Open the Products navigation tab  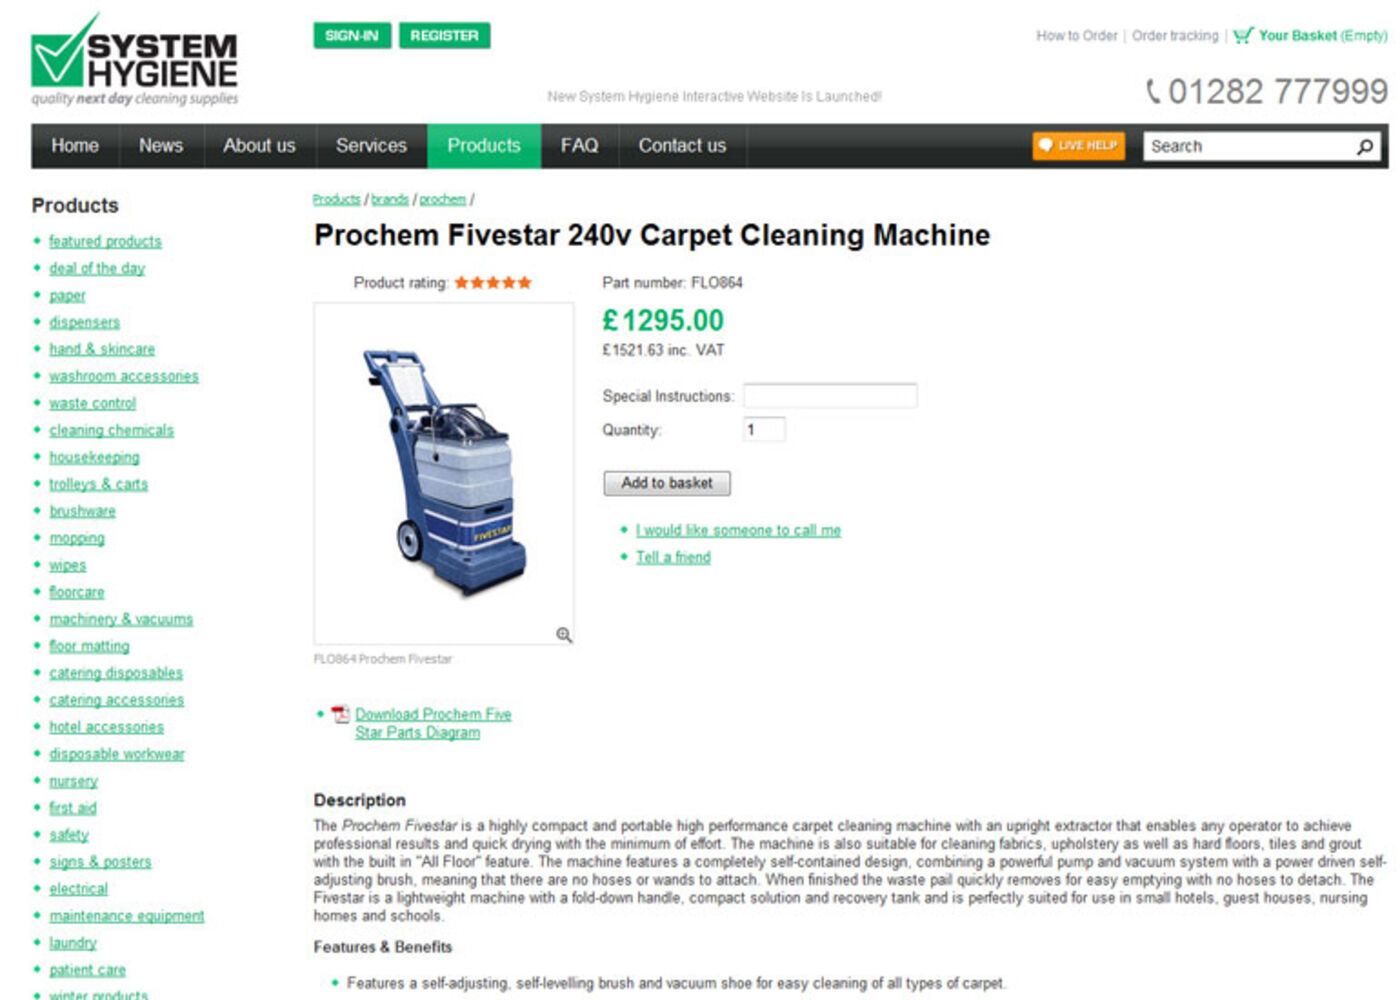click(484, 146)
